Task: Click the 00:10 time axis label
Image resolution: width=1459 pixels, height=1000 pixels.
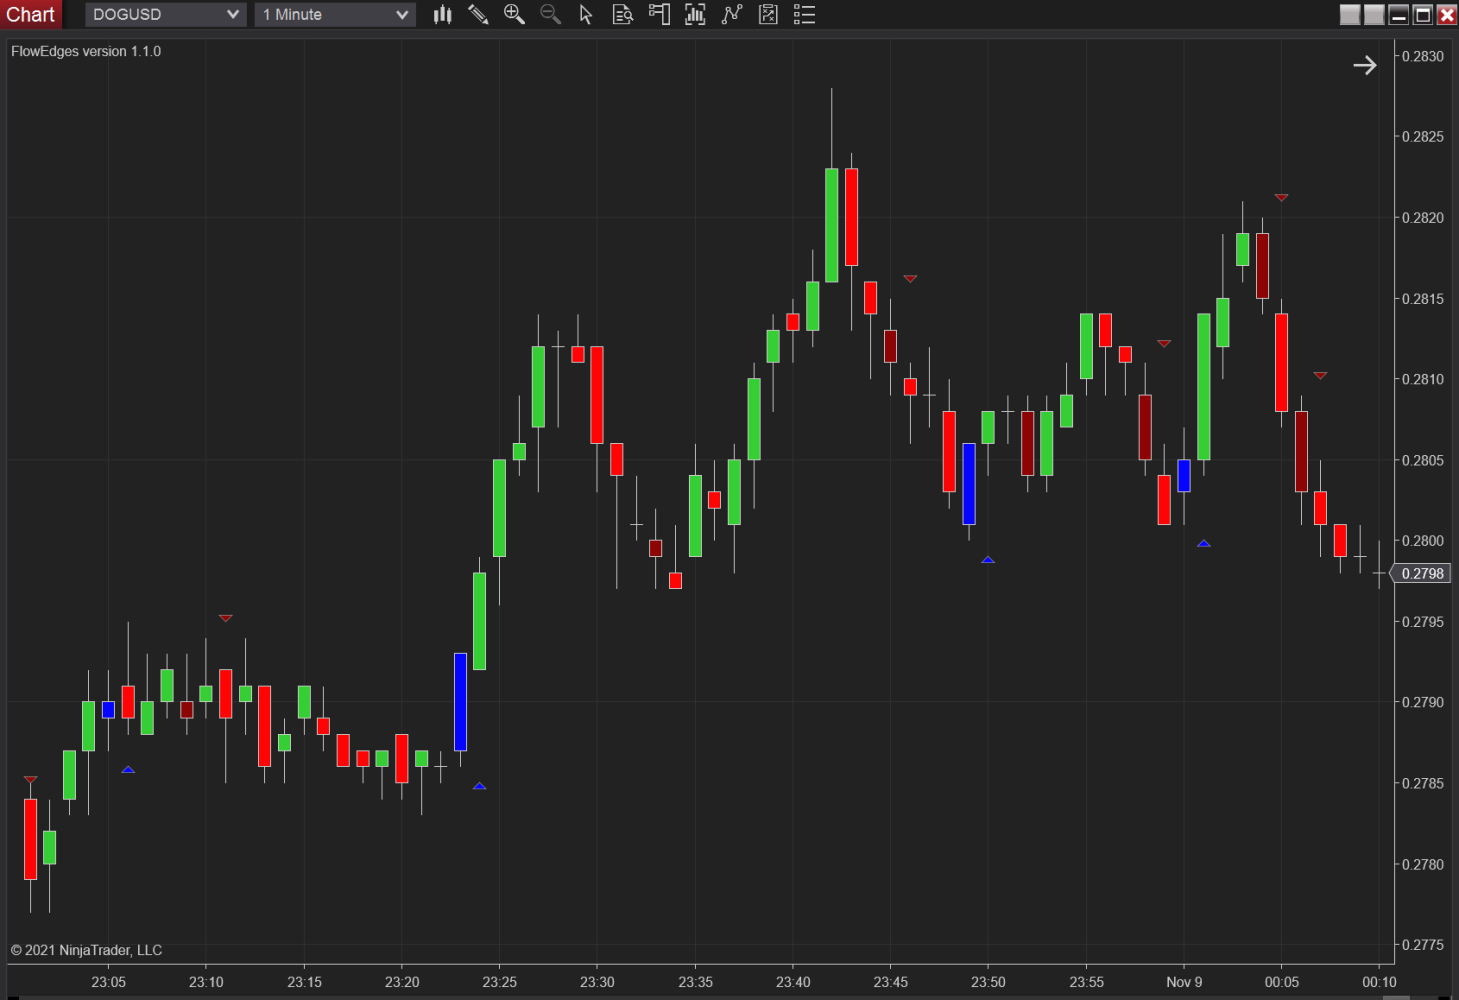Action: 1379,982
